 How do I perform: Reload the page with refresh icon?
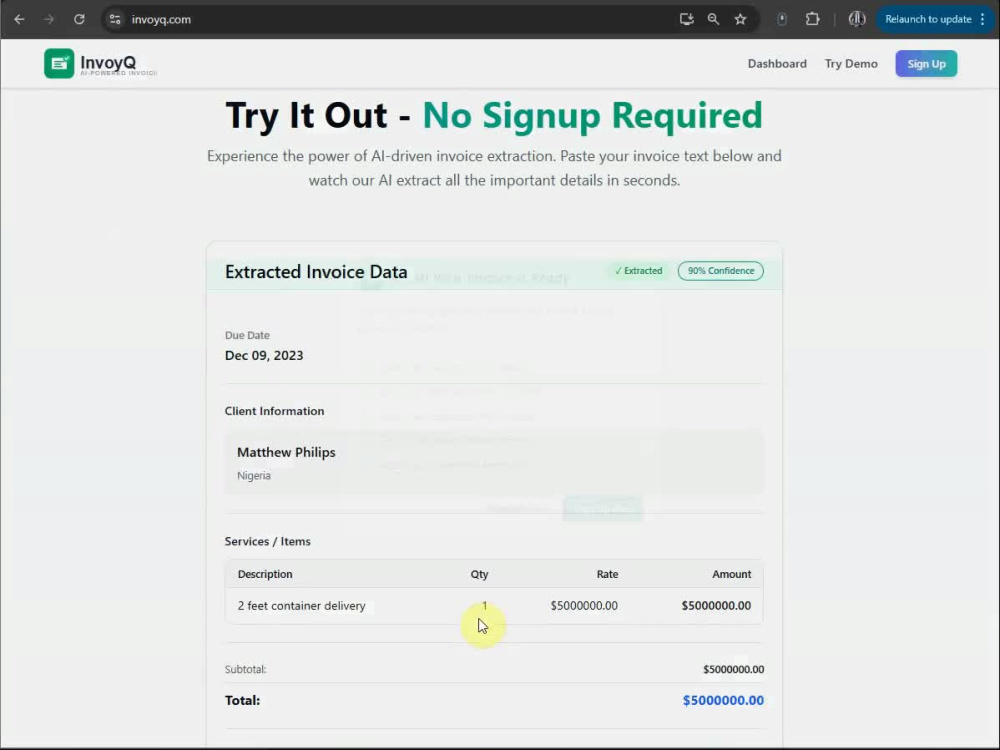pos(79,19)
